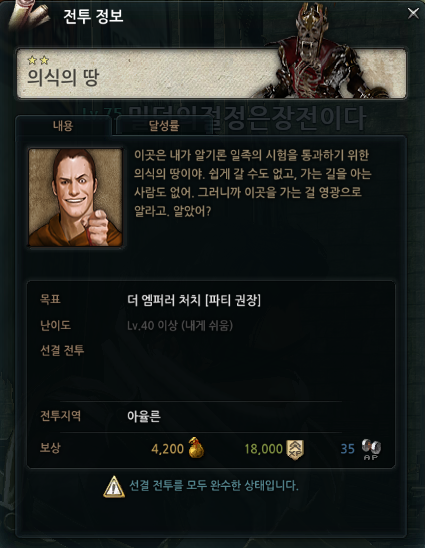Viewport: 425px width, 548px height.
Task: Open the 달성률 tab
Action: [x=164, y=125]
